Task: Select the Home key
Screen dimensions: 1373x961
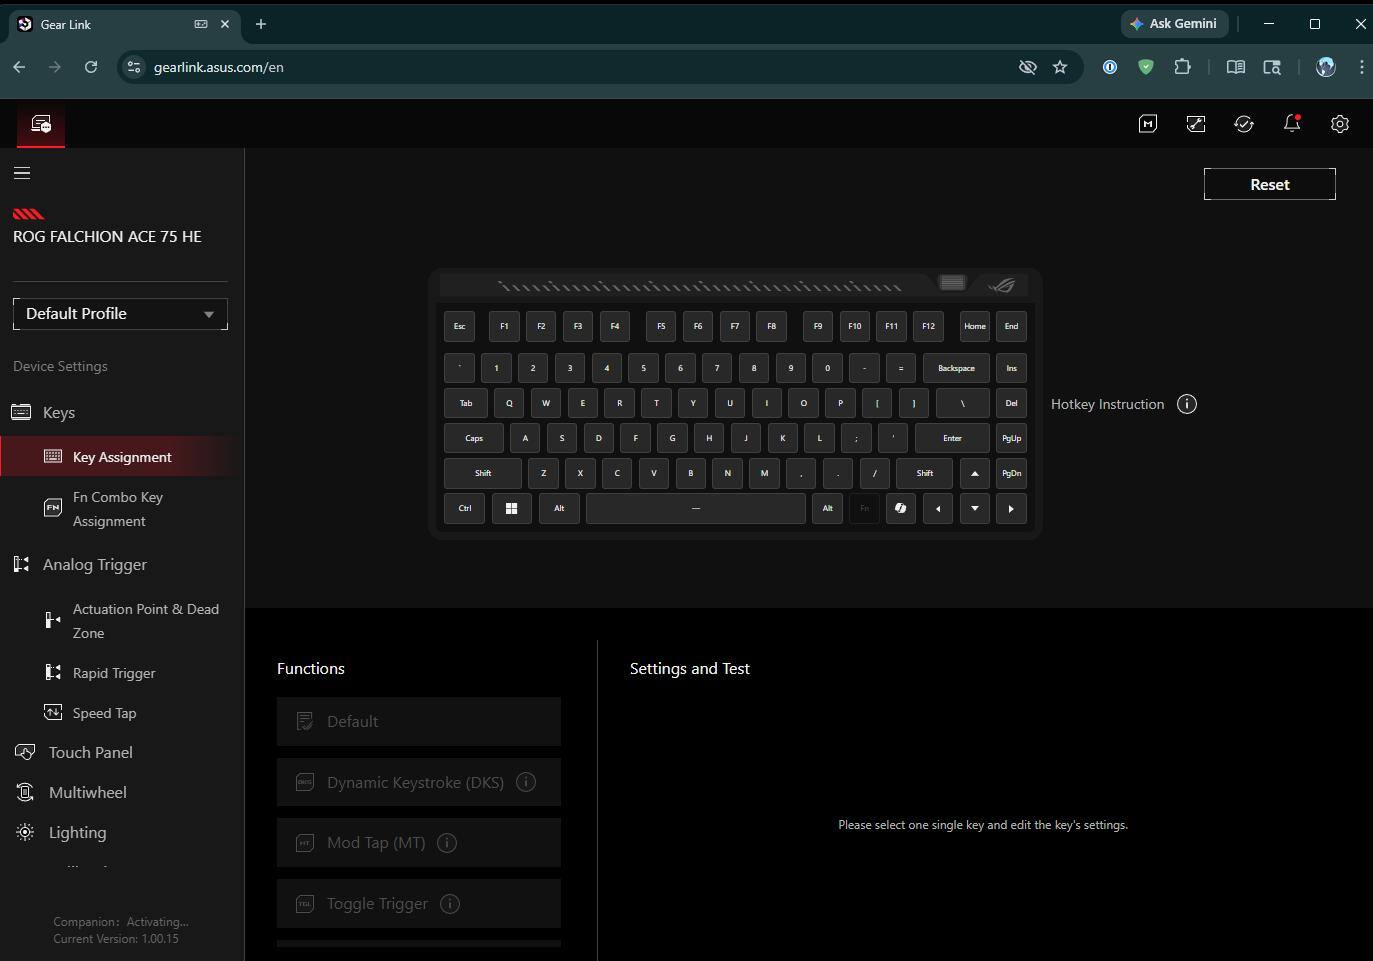Action: [x=975, y=326]
